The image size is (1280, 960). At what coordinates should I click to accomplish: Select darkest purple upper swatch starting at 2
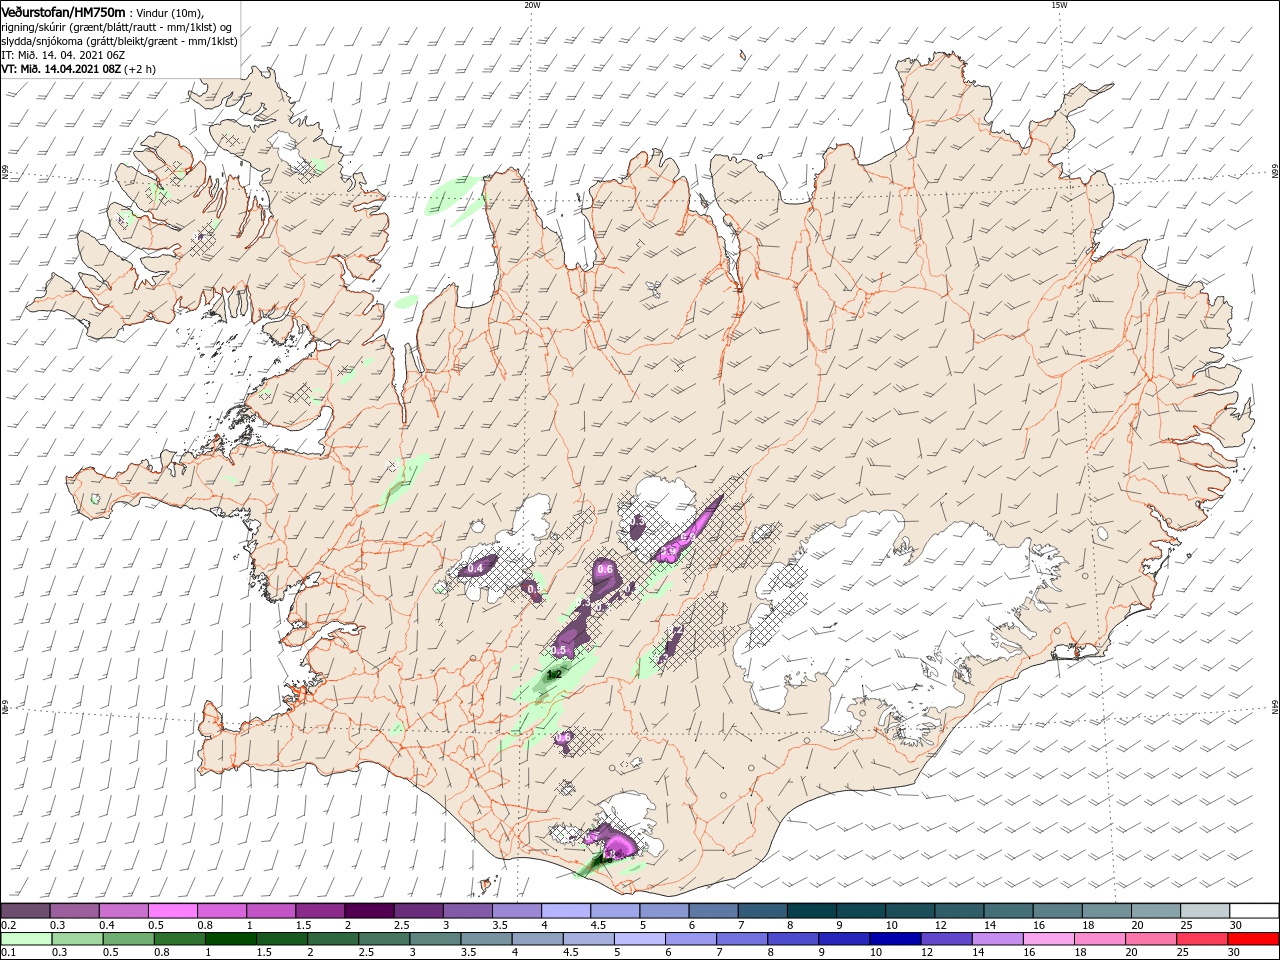[369, 911]
